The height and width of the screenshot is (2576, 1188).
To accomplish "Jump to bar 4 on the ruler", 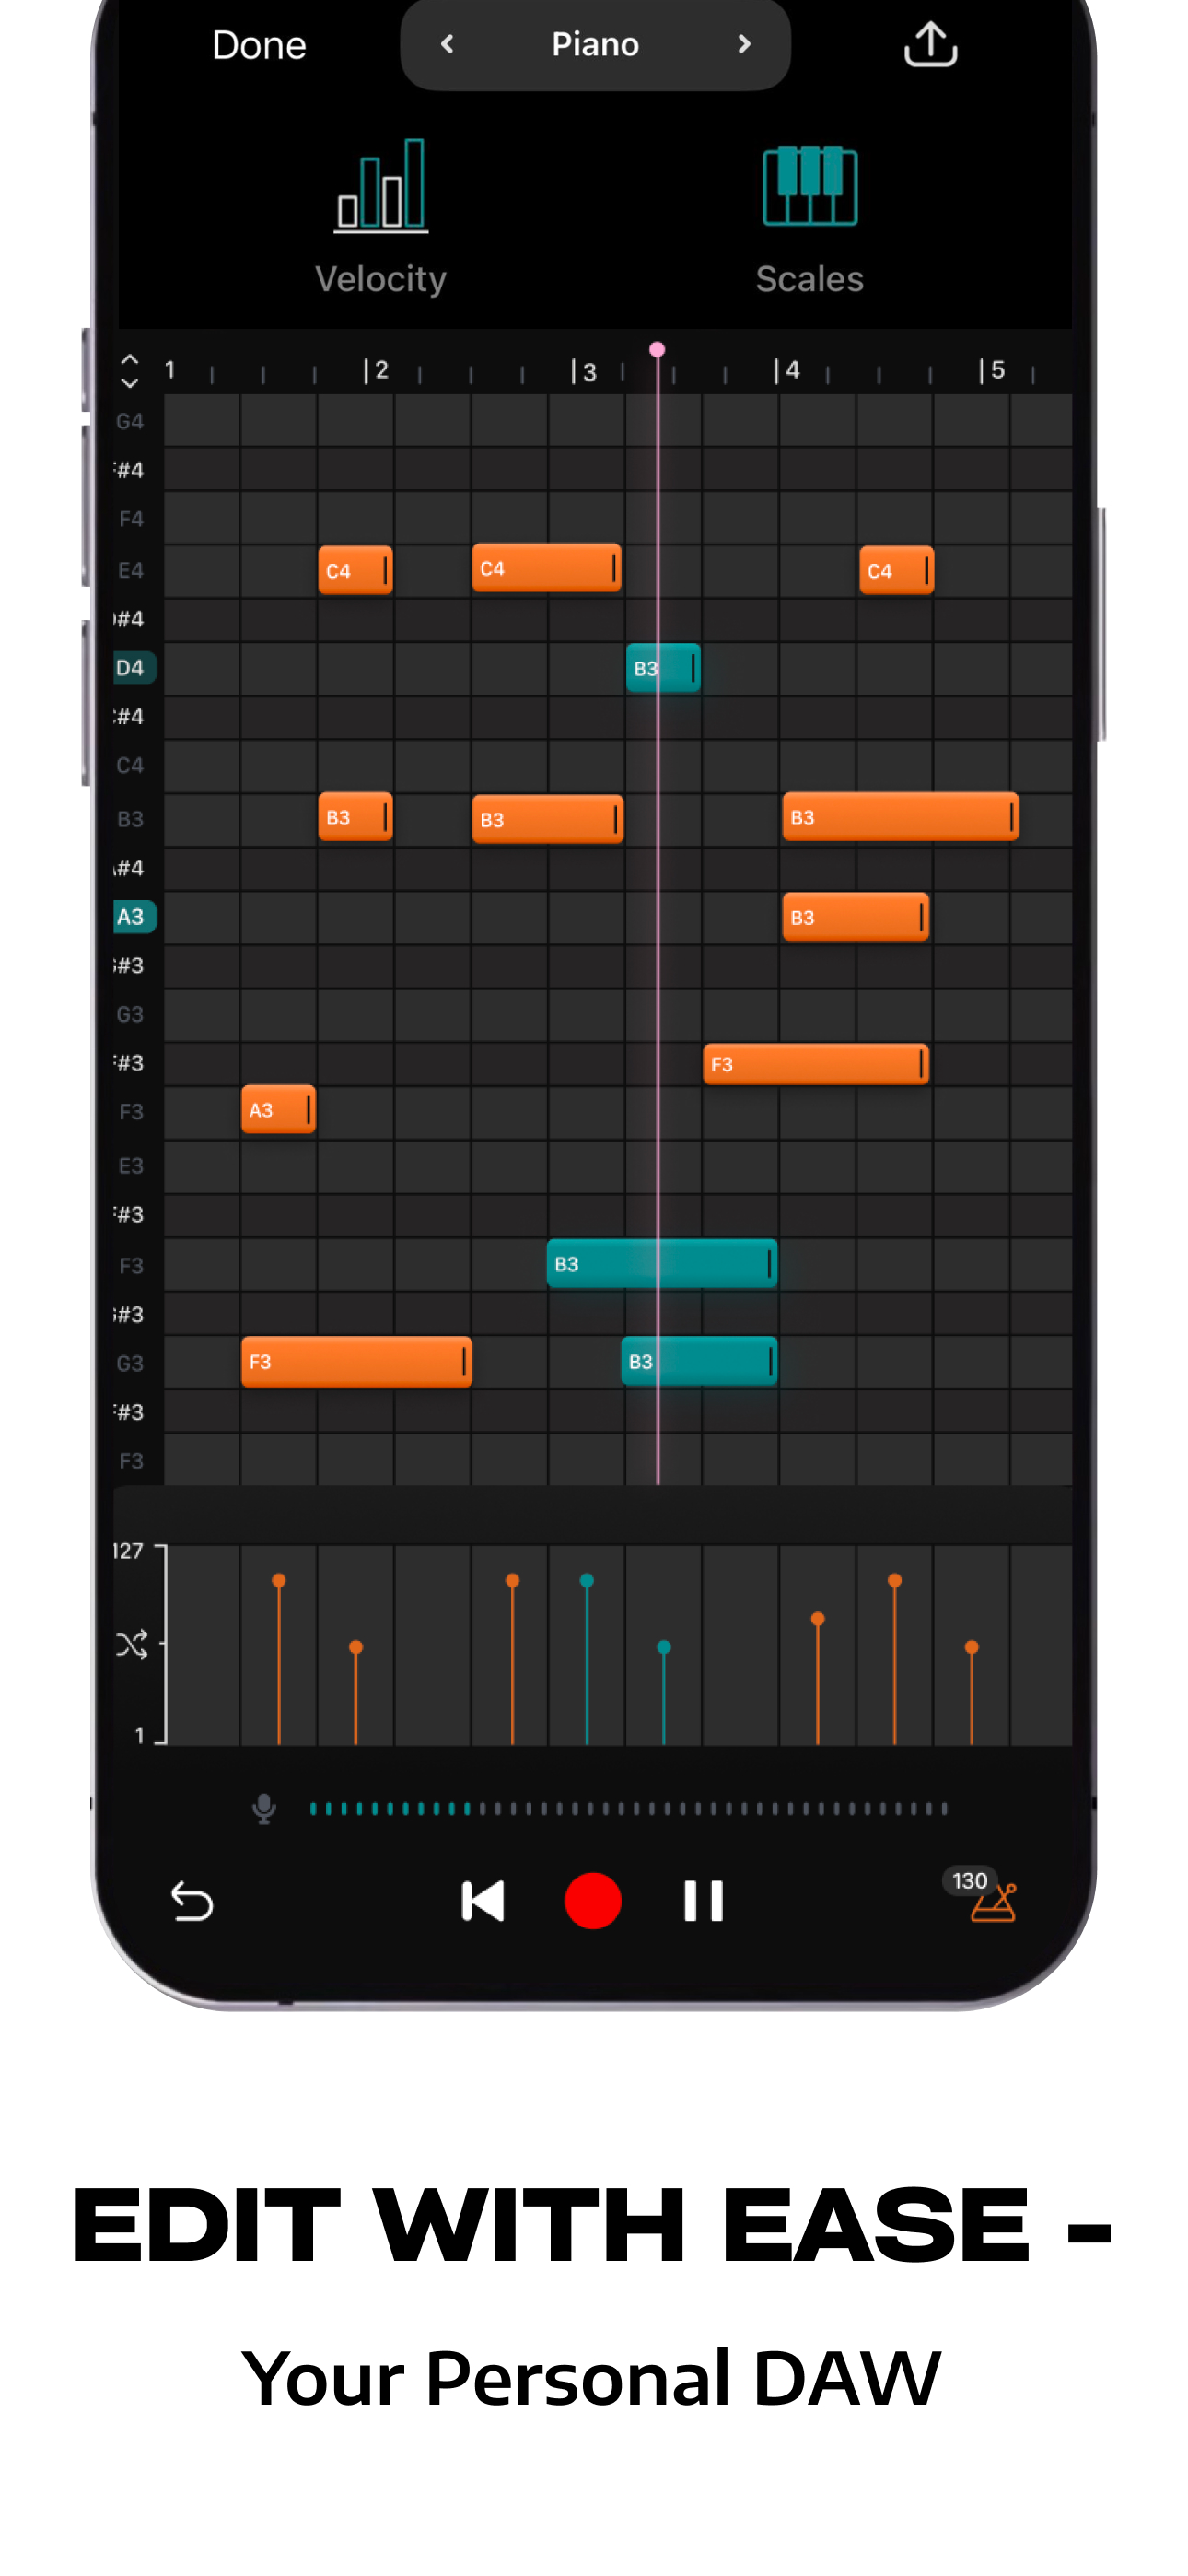I will pyautogui.click(x=788, y=371).
